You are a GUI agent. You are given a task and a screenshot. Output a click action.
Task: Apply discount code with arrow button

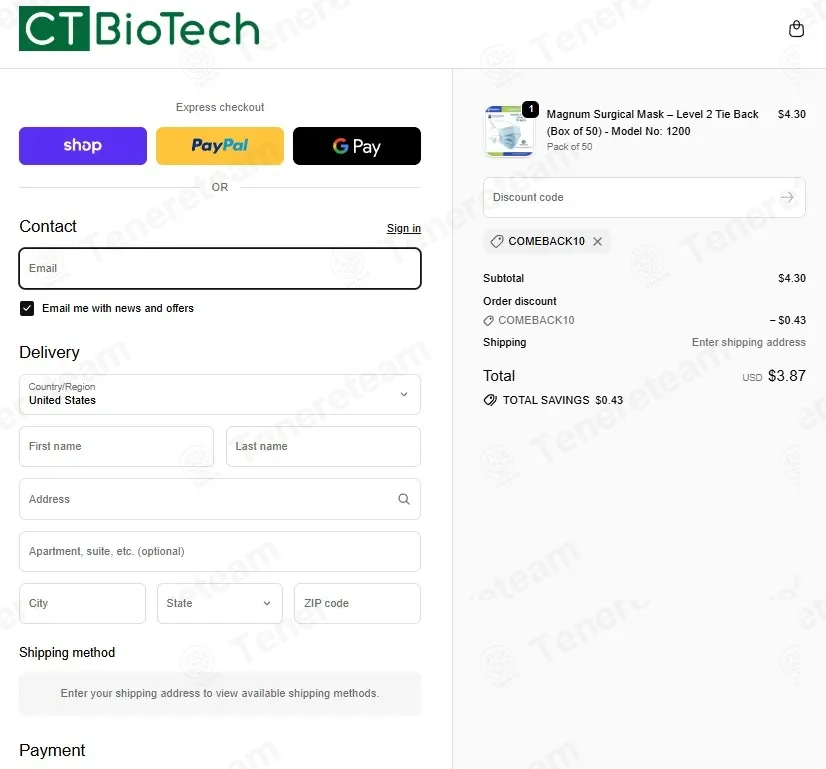click(787, 197)
